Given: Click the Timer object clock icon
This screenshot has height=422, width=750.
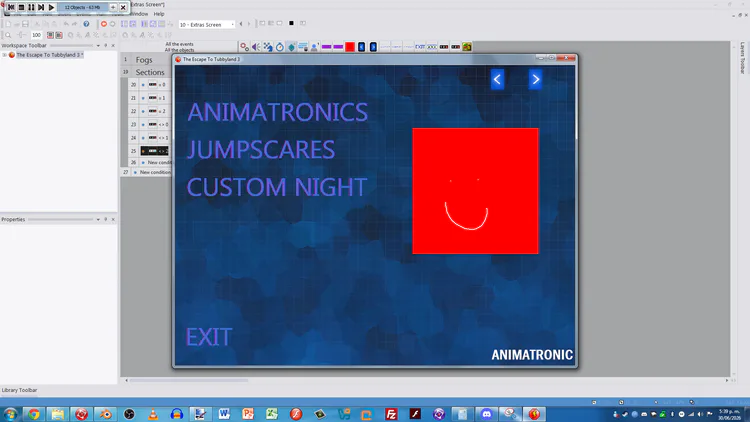Looking at the screenshot, I should (x=280, y=46).
